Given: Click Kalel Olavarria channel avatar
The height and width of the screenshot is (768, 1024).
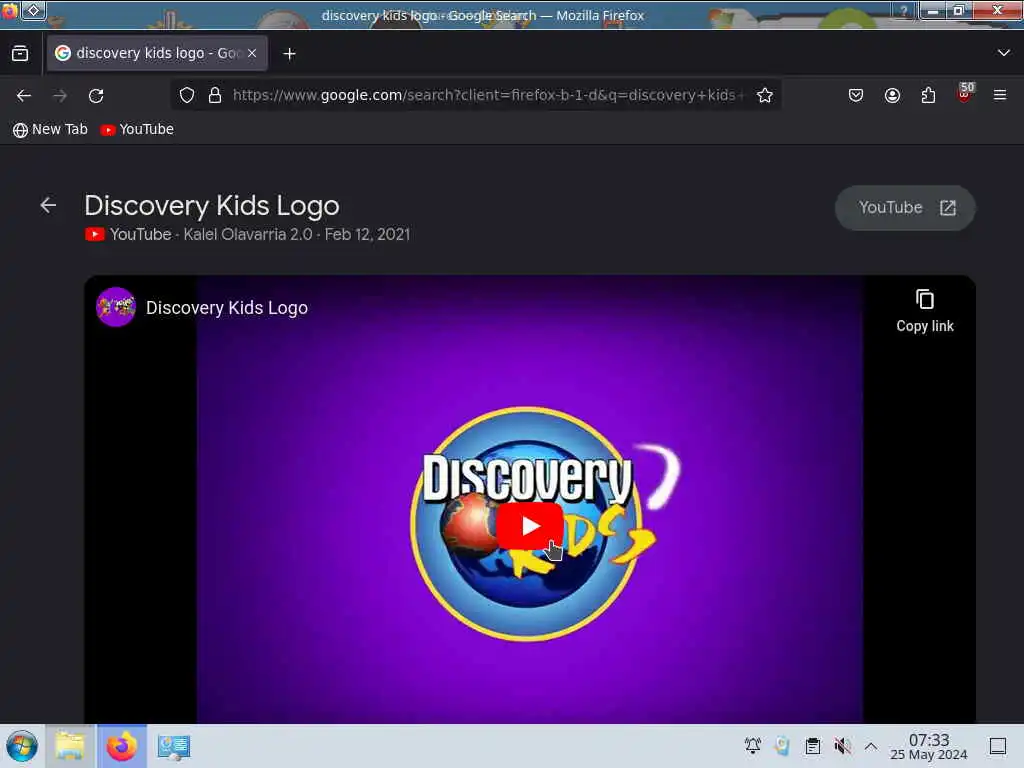Looking at the screenshot, I should click(116, 307).
